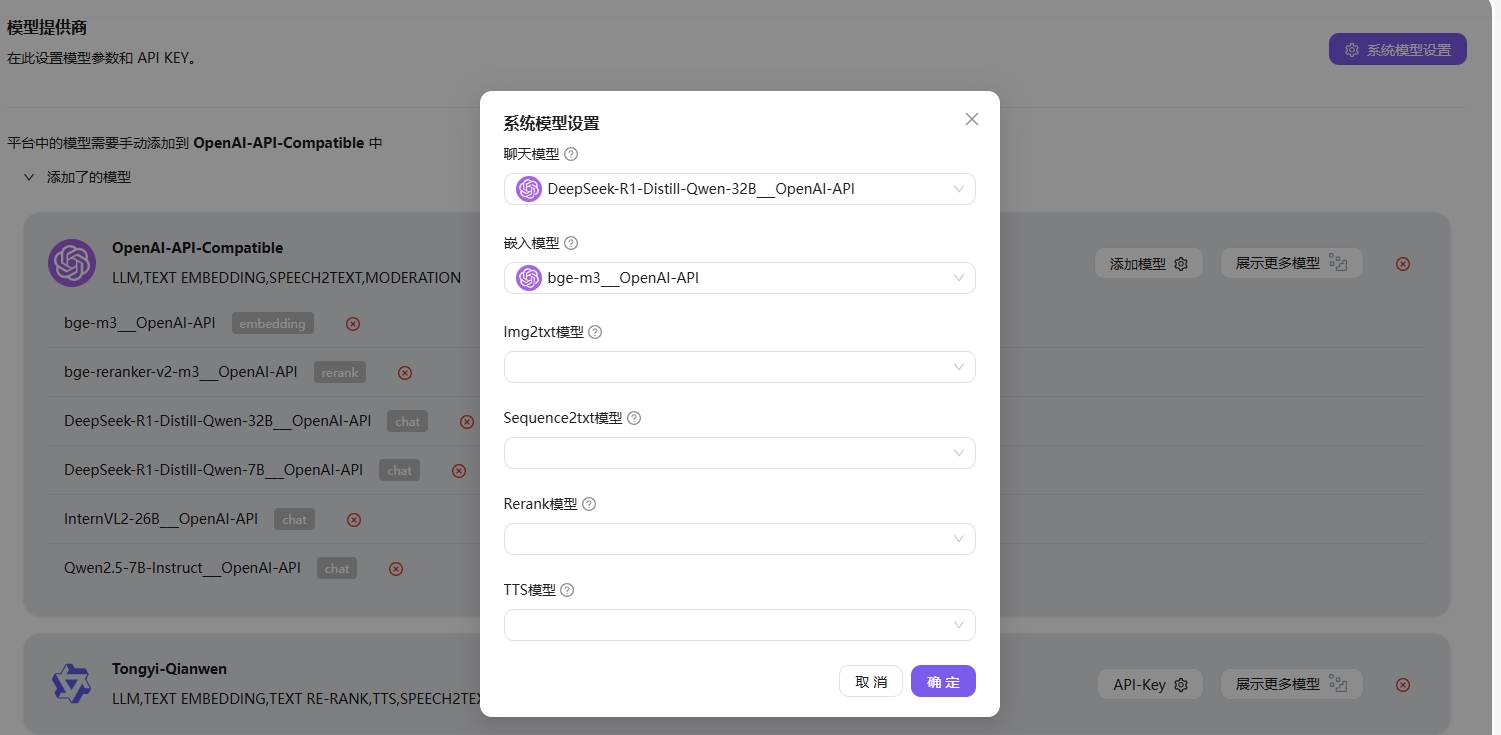
Task: Remove the DeepSeek-R1-Distill-Qwen-32B__OpenAI-API model
Action: click(467, 422)
